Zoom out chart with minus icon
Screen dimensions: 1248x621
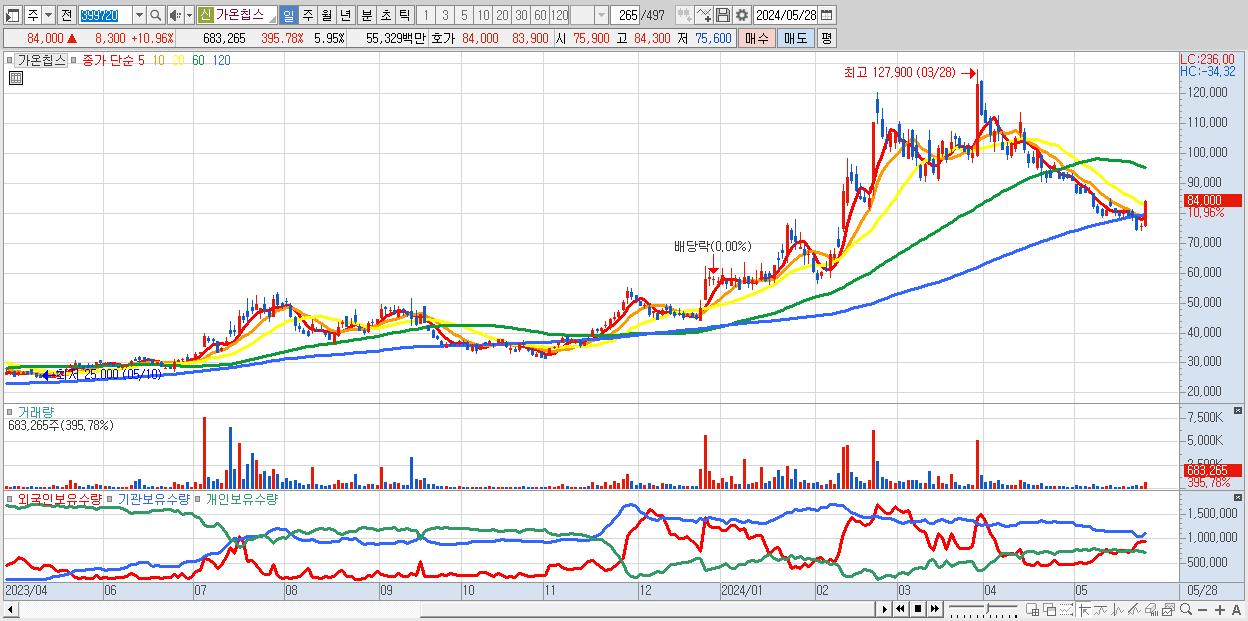[1202, 610]
